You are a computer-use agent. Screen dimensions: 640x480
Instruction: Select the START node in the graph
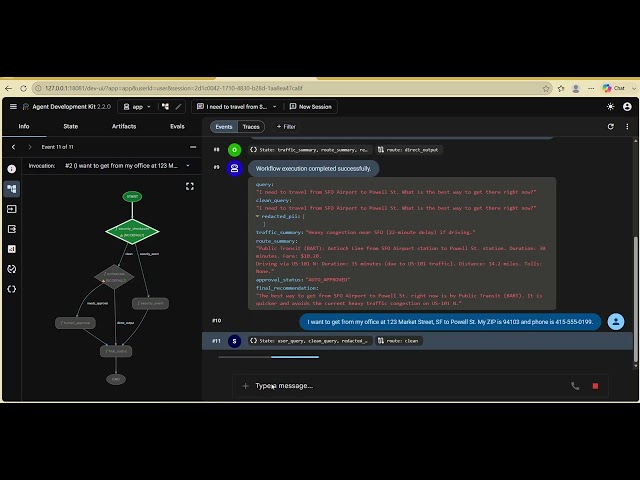pos(132,196)
